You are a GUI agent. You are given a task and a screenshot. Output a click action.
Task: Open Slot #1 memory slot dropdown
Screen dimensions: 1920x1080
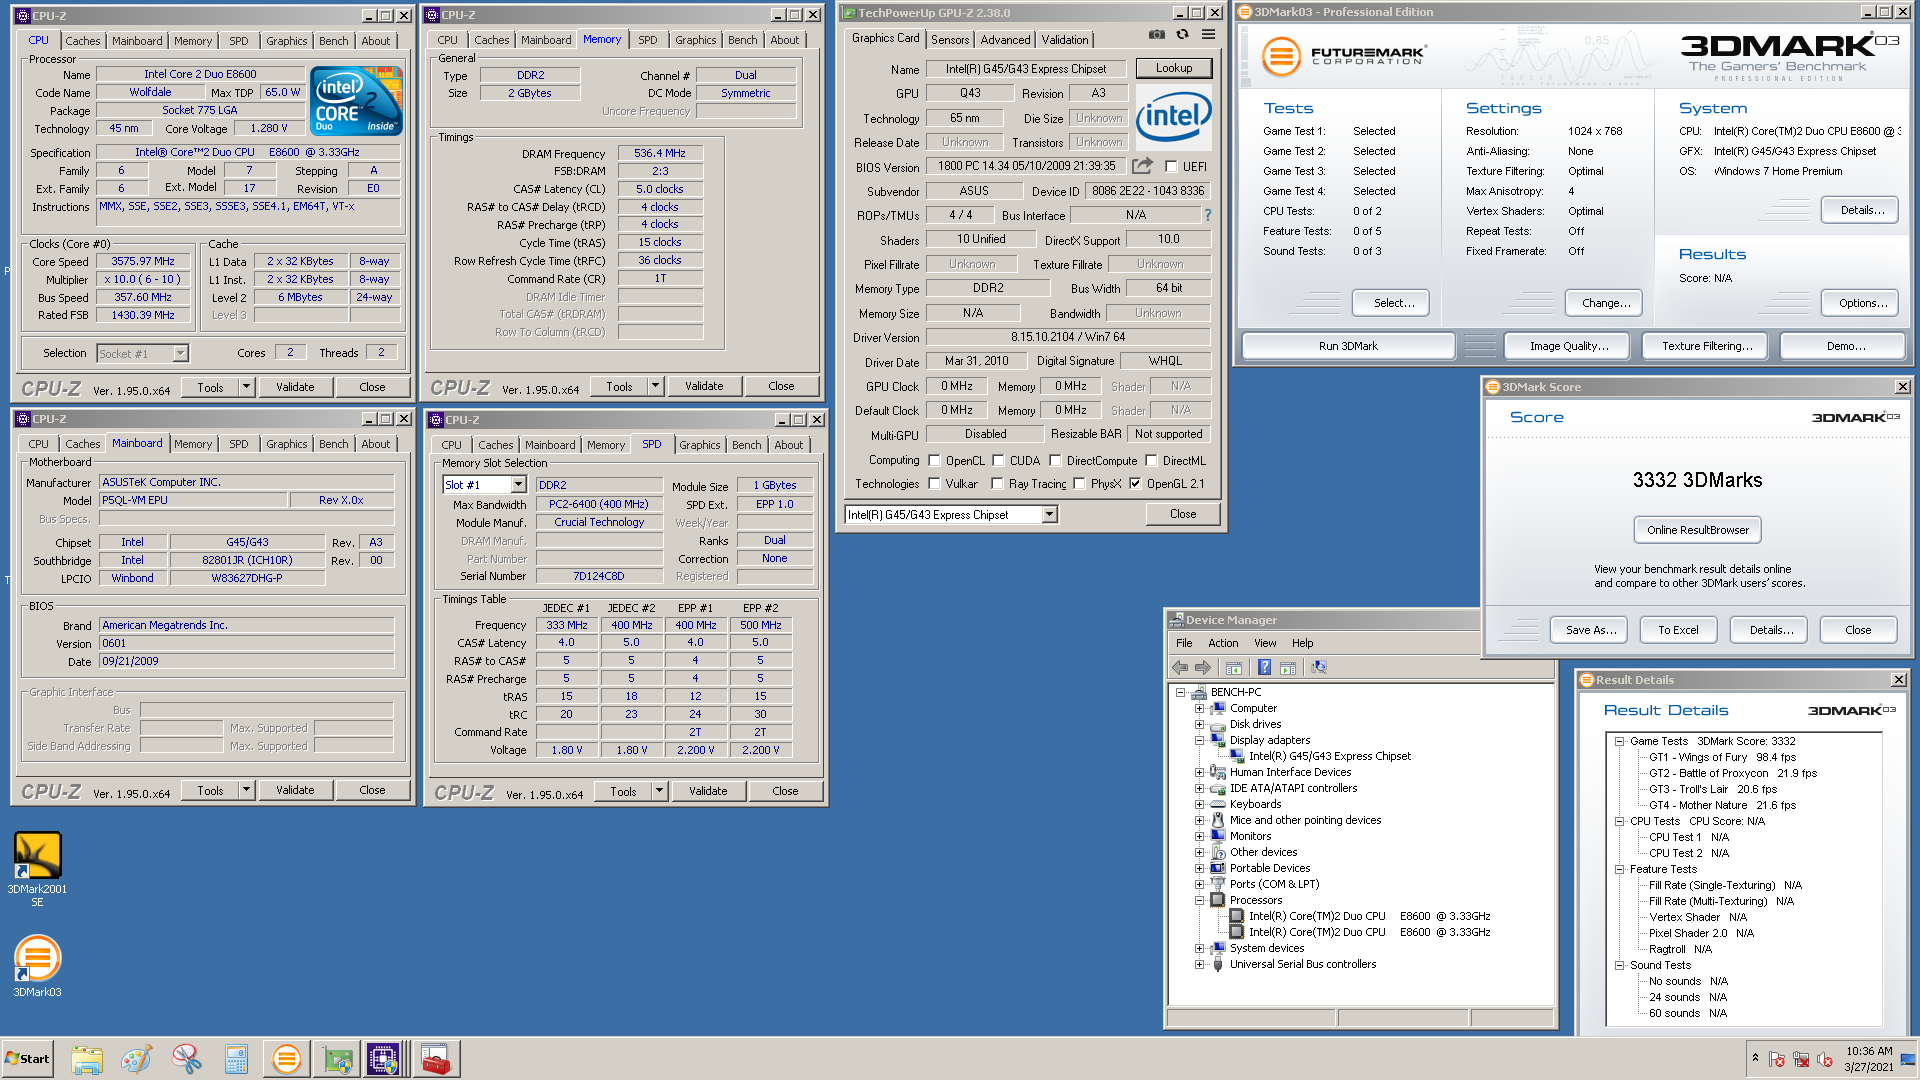(518, 485)
